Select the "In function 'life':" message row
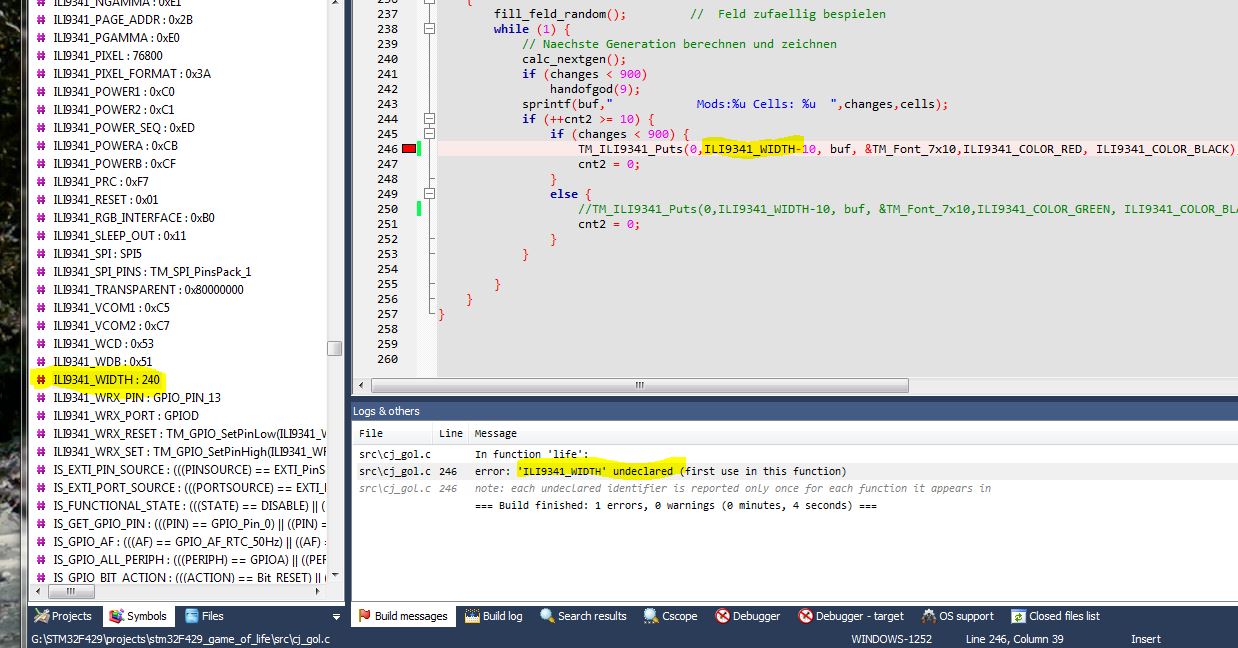 [795, 454]
